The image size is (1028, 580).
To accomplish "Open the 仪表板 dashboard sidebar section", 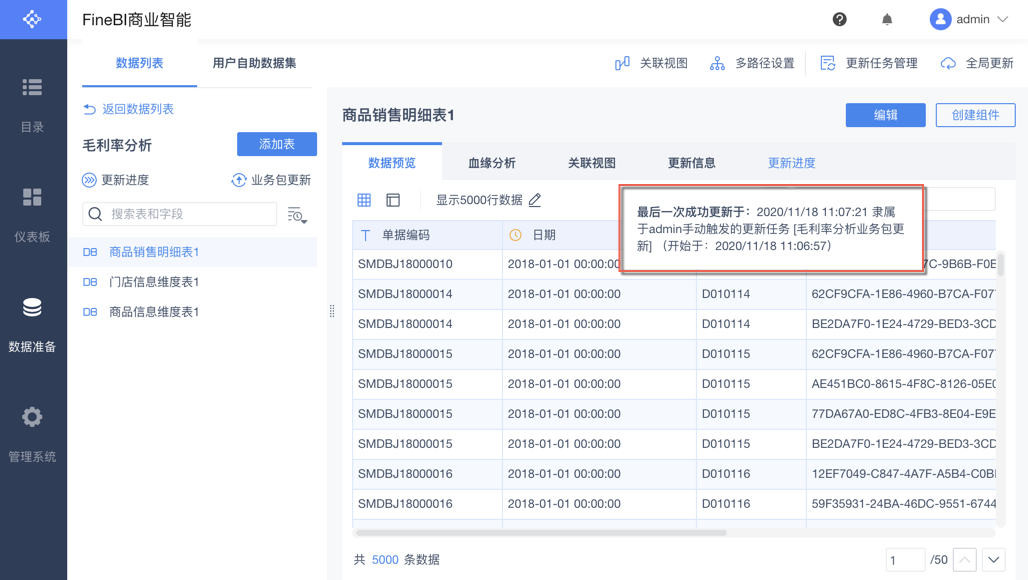I will pyautogui.click(x=32, y=215).
